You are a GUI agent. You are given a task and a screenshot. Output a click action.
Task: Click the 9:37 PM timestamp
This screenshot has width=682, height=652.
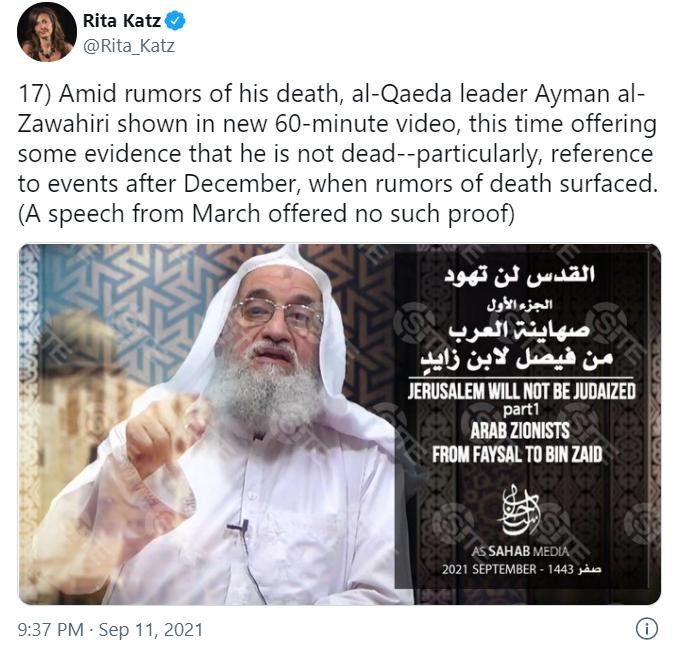coord(50,629)
